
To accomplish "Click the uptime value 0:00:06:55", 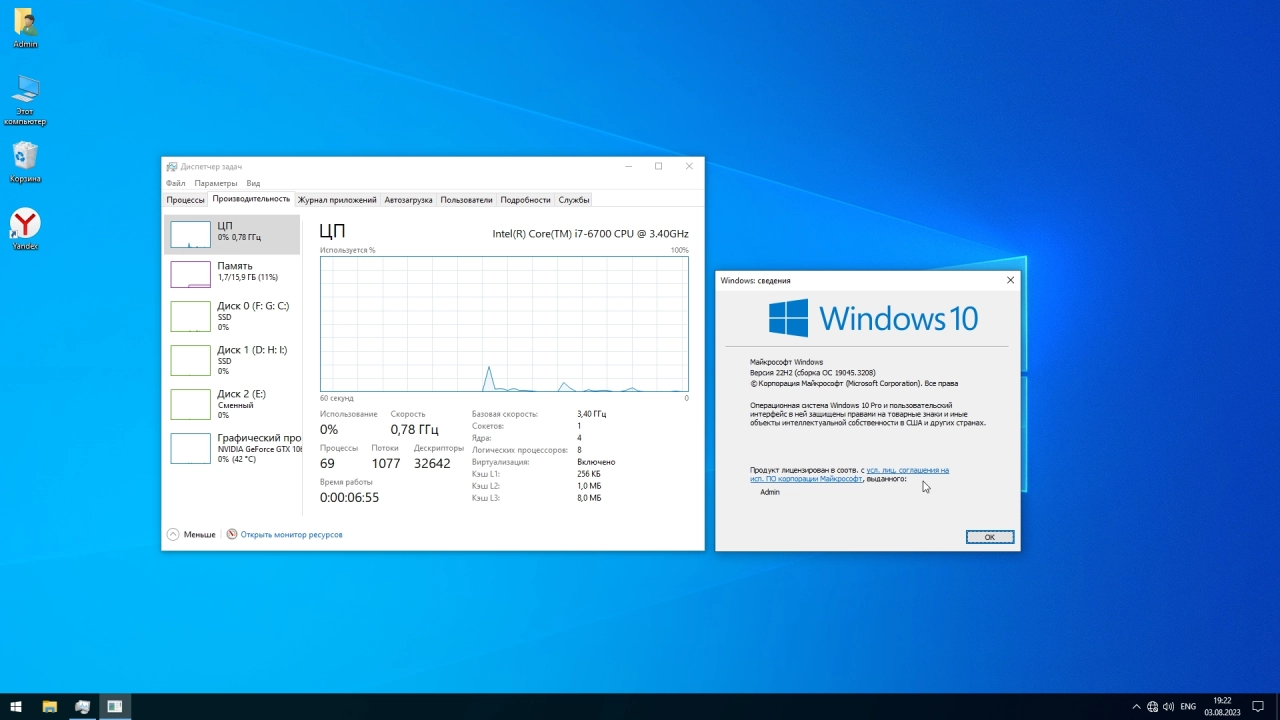I will [349, 497].
